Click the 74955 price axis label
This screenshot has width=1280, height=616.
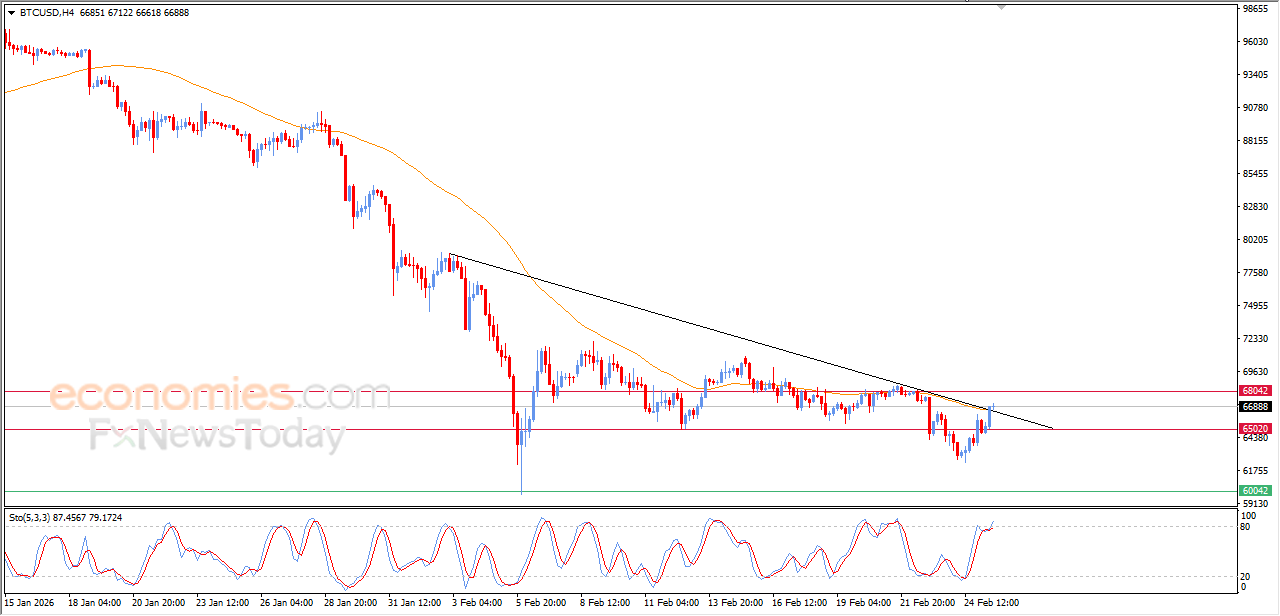click(x=1256, y=306)
